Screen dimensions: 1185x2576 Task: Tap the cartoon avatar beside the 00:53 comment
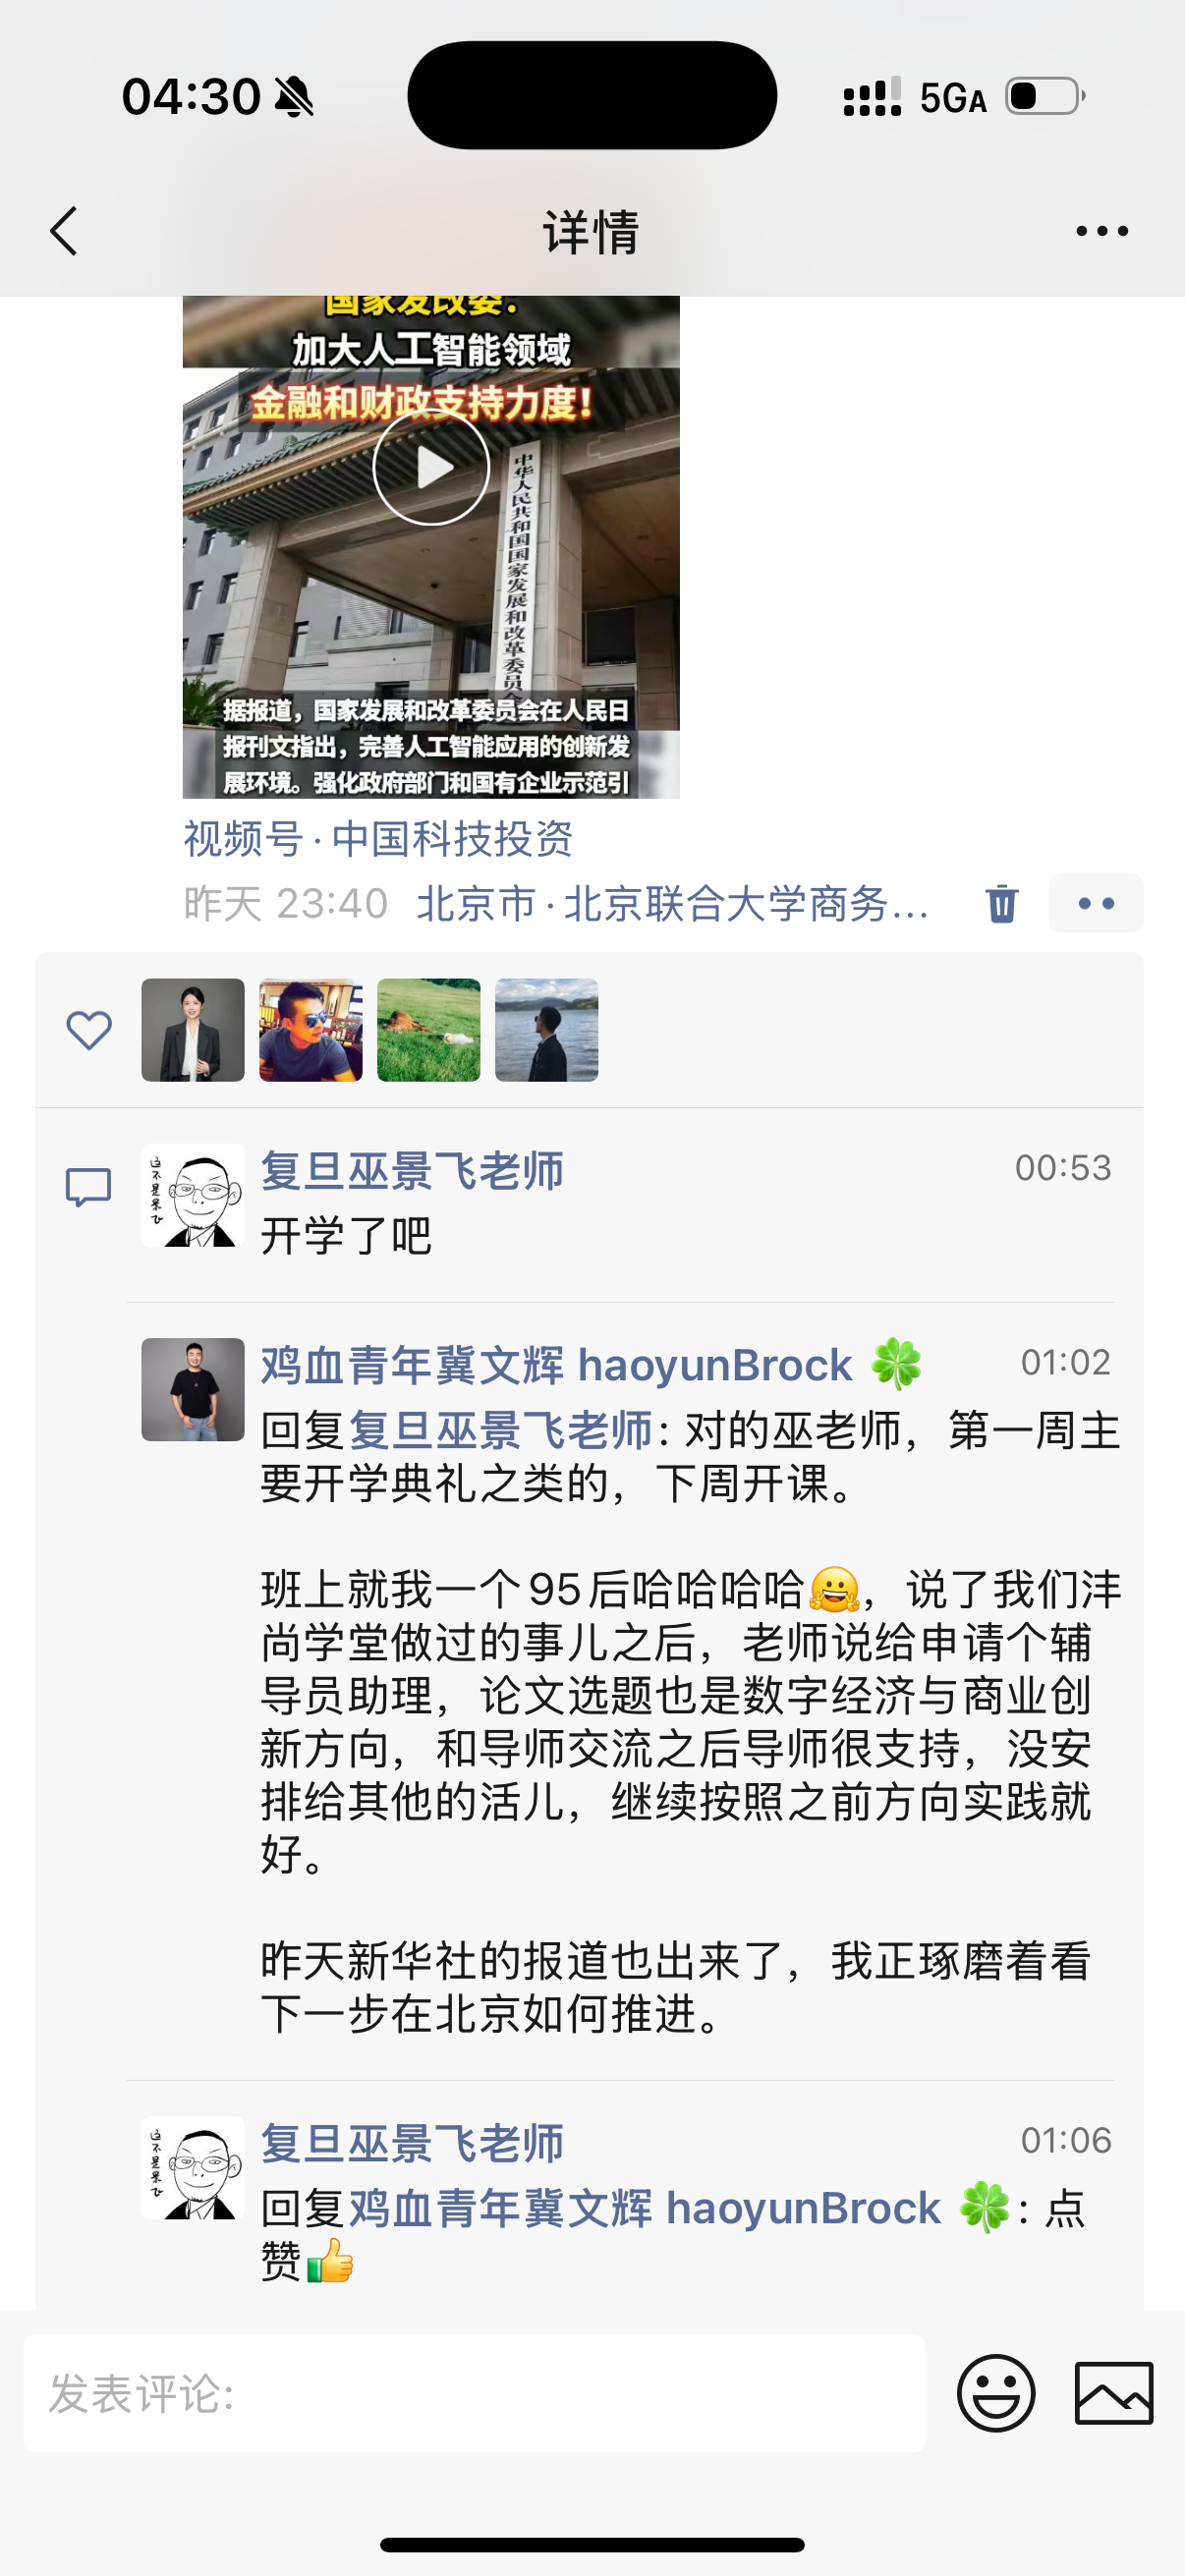(193, 1195)
